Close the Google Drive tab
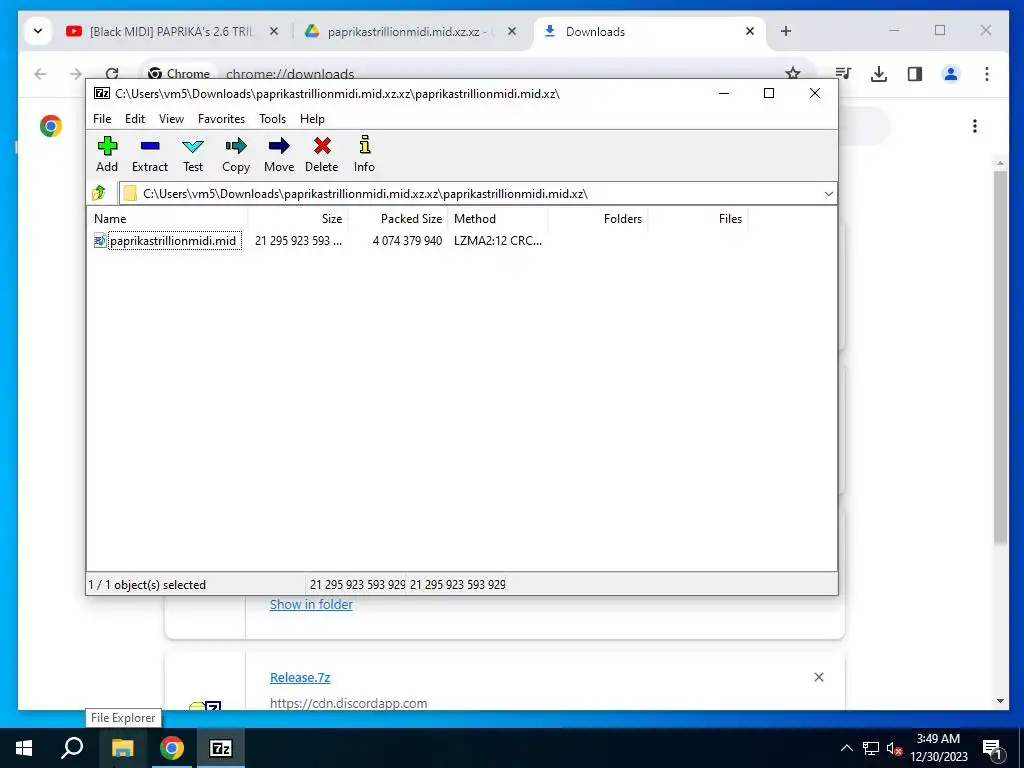 coord(512,31)
